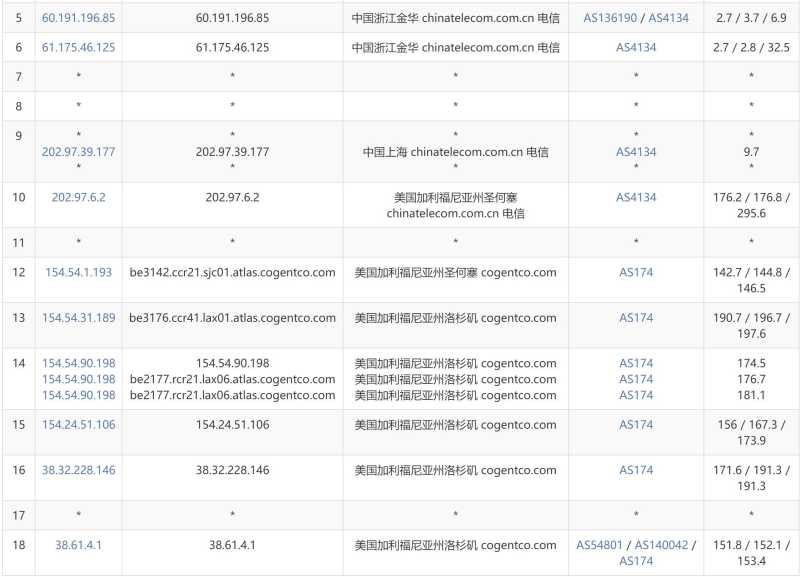
Task: Open the blue 38.61.4.1 IP link
Action: click(x=78, y=545)
